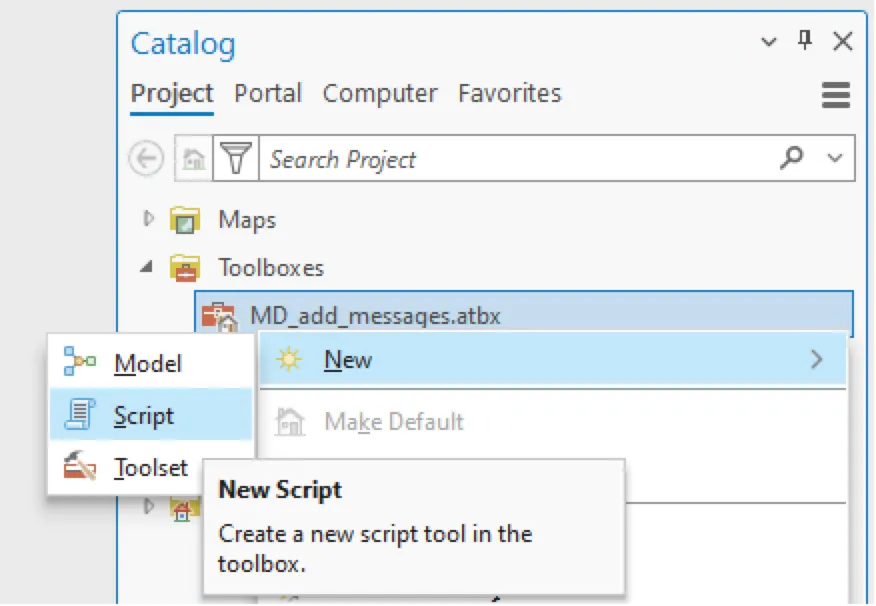876x606 pixels.
Task: Open the filter icon above the results
Action: click(x=237, y=158)
